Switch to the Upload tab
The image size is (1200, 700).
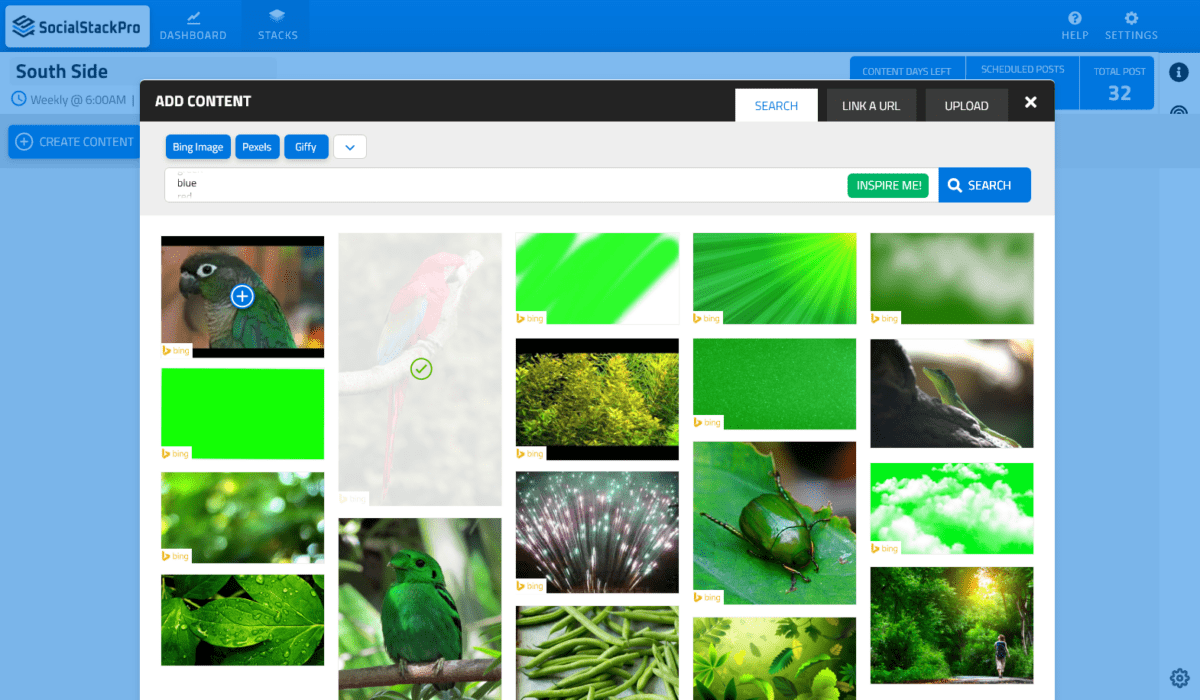966,106
